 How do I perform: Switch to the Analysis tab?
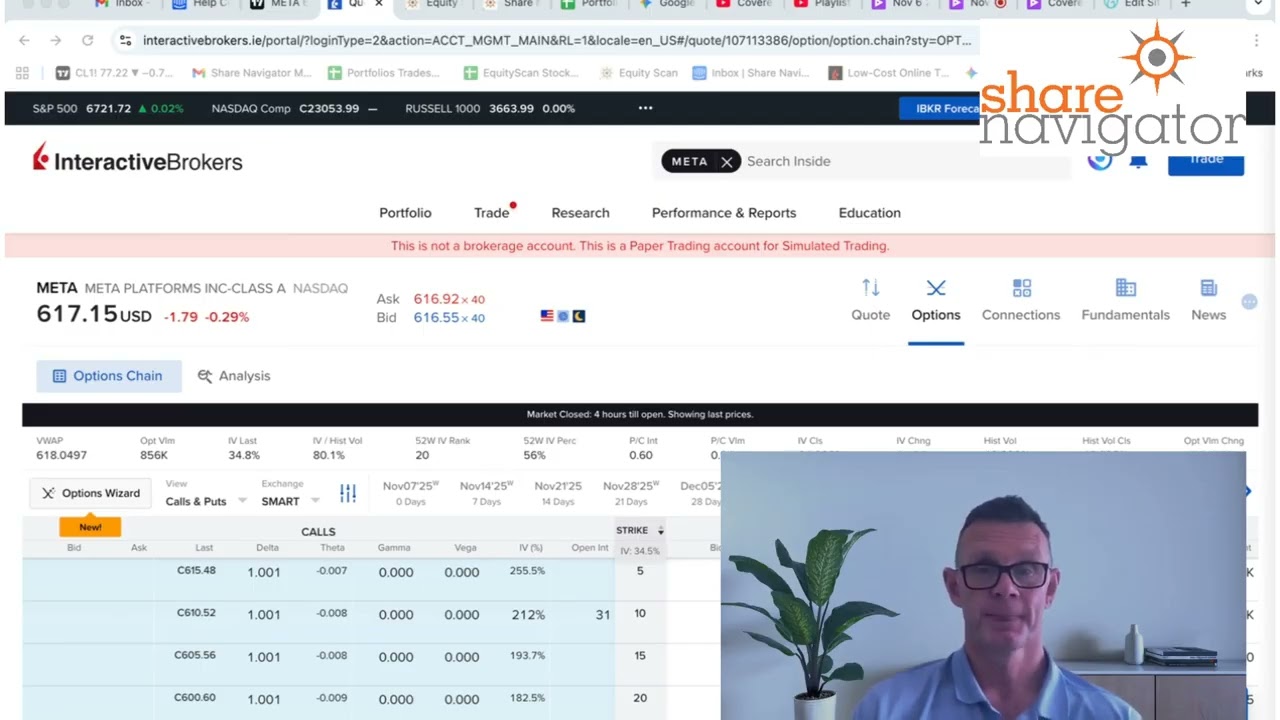234,376
